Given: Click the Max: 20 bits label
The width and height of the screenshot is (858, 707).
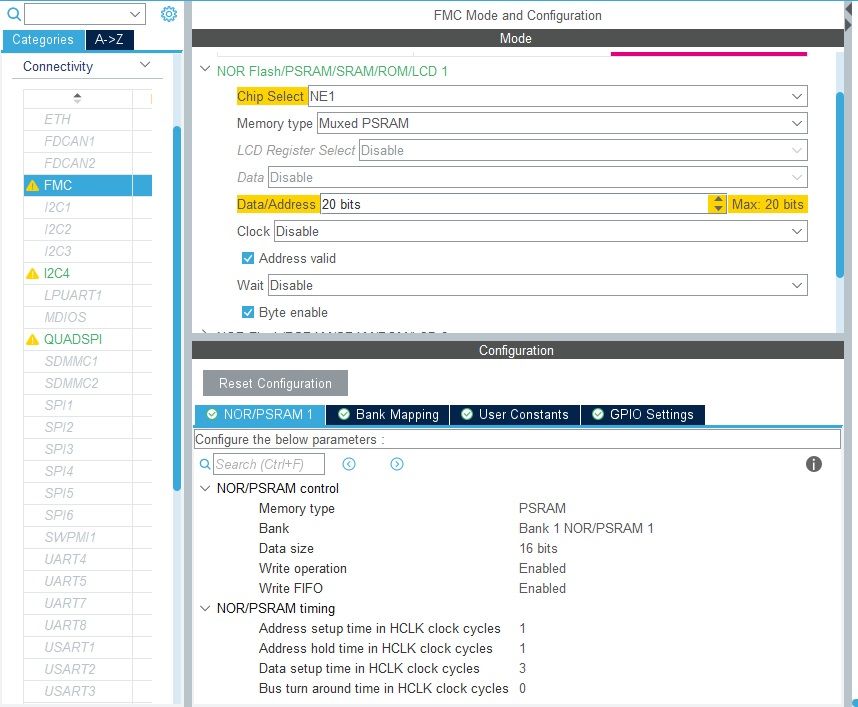Looking at the screenshot, I should pyautogui.click(x=768, y=204).
